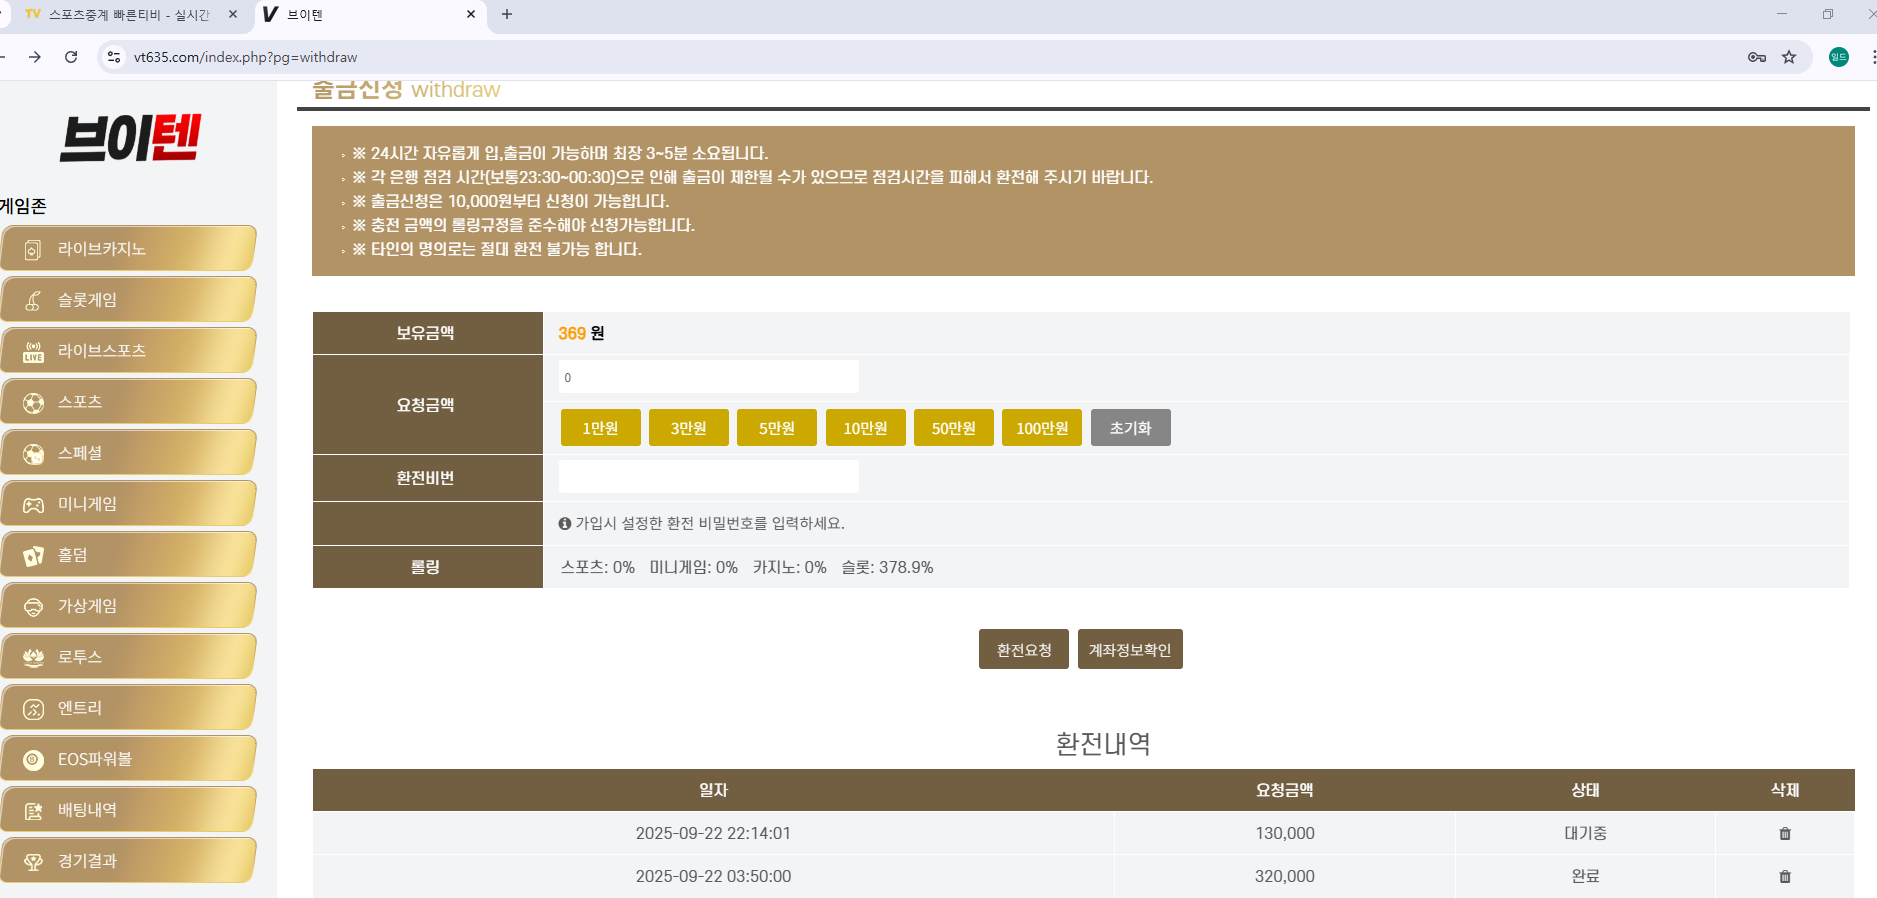Screen dimensions: 1877x898
Task: Reset amount with 초기화 button
Action: click(x=1131, y=428)
